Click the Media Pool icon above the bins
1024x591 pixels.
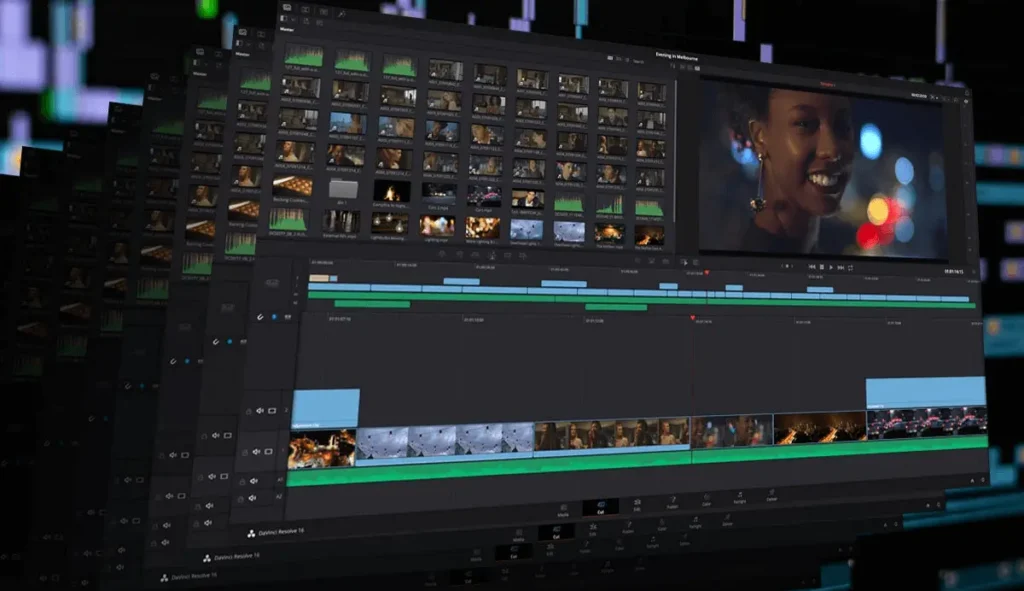click(x=287, y=8)
